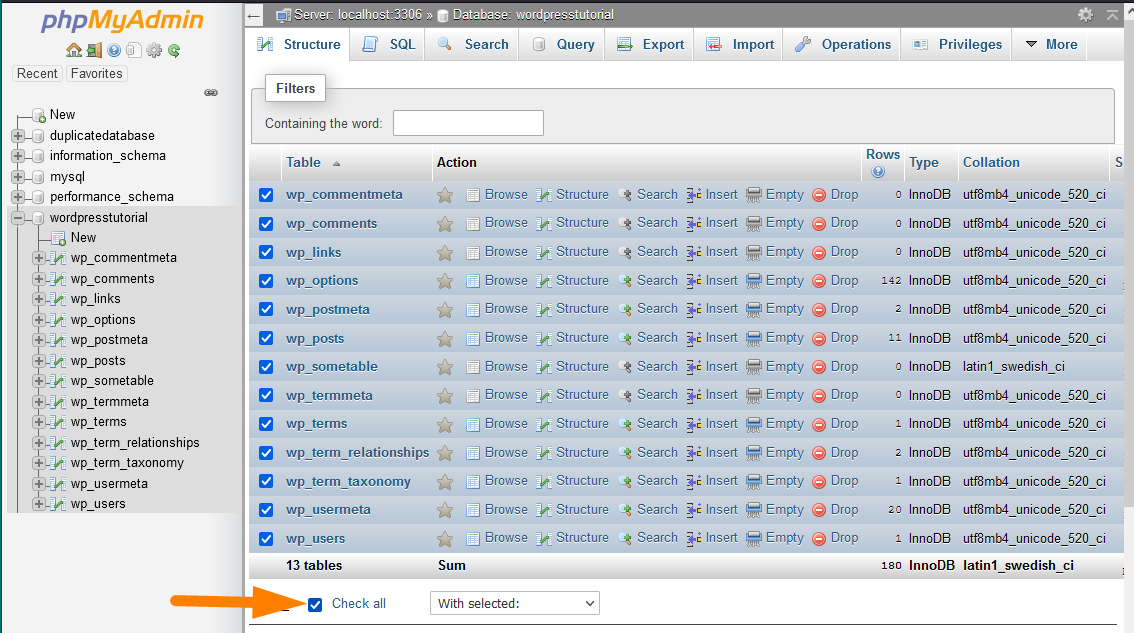Open the Structure tab

click(298, 44)
